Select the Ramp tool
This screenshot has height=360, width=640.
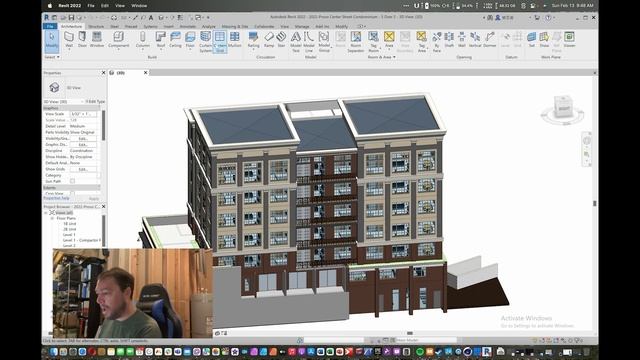269,40
